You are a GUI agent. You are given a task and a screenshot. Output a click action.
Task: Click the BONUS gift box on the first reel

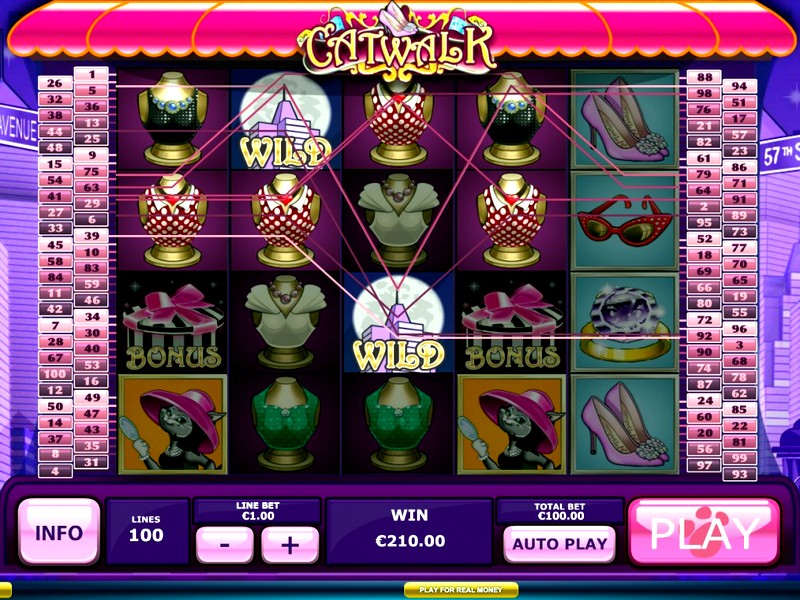[173, 322]
